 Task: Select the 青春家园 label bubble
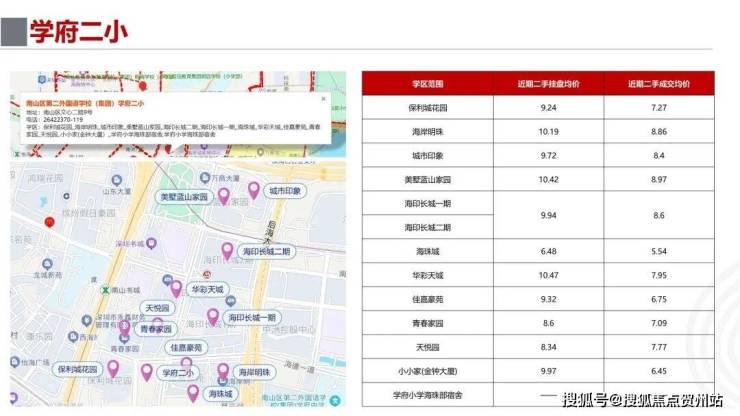(x=156, y=329)
